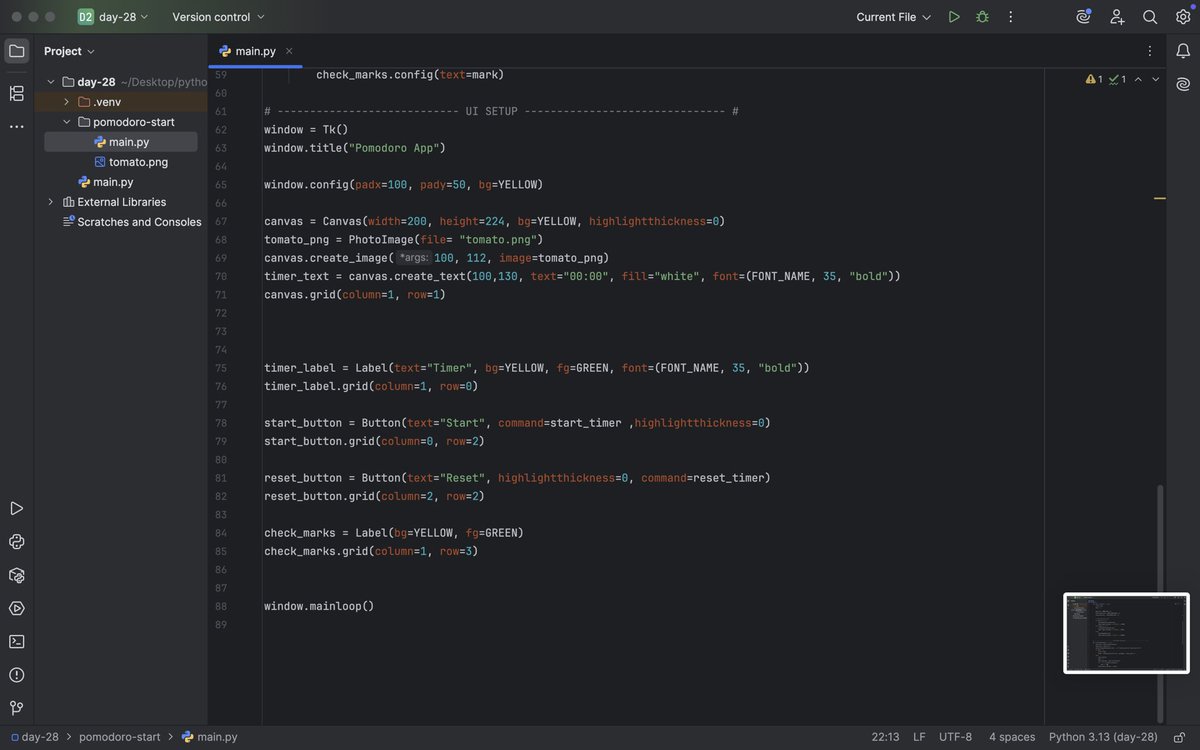Open Notifications bell icon in right sidebar
This screenshot has height=750, width=1200.
(1183, 51)
